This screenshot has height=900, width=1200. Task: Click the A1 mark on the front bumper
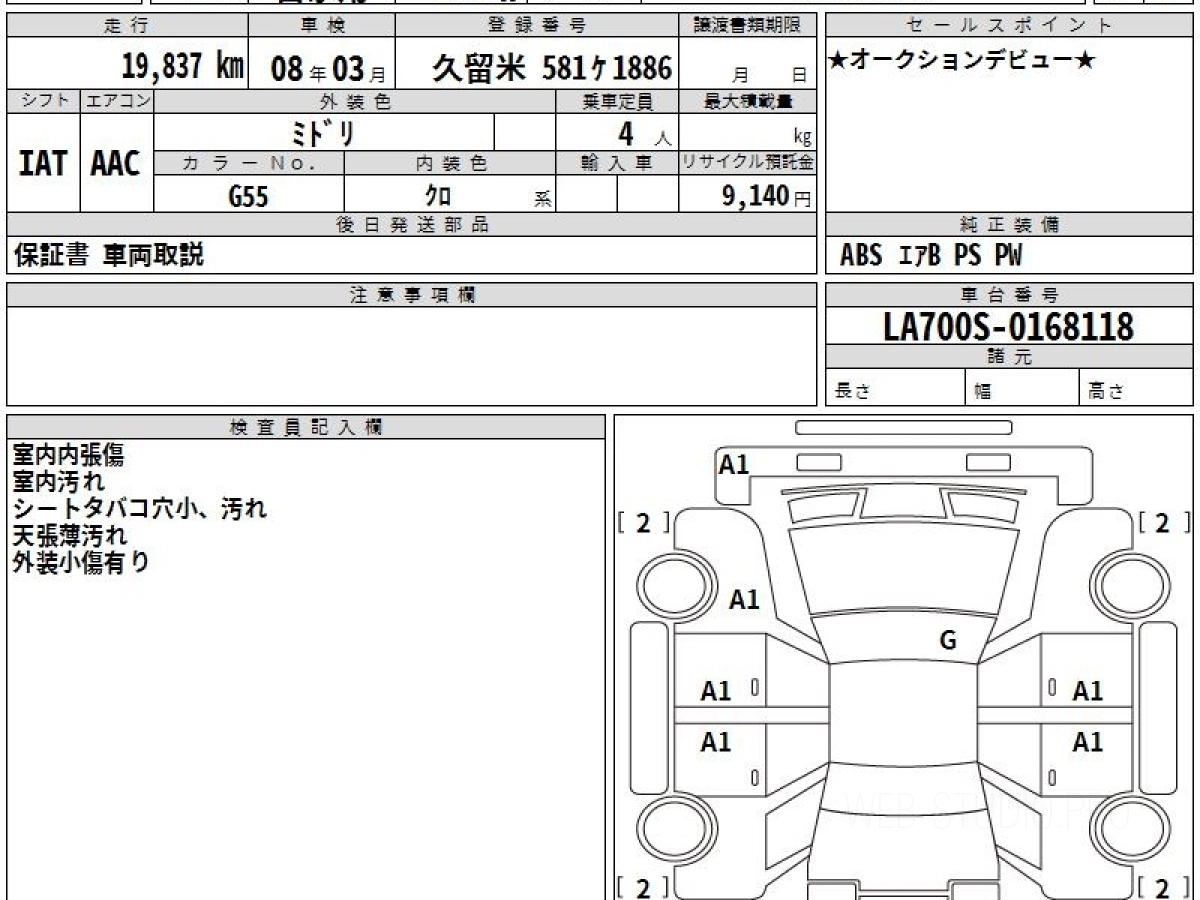click(x=734, y=464)
